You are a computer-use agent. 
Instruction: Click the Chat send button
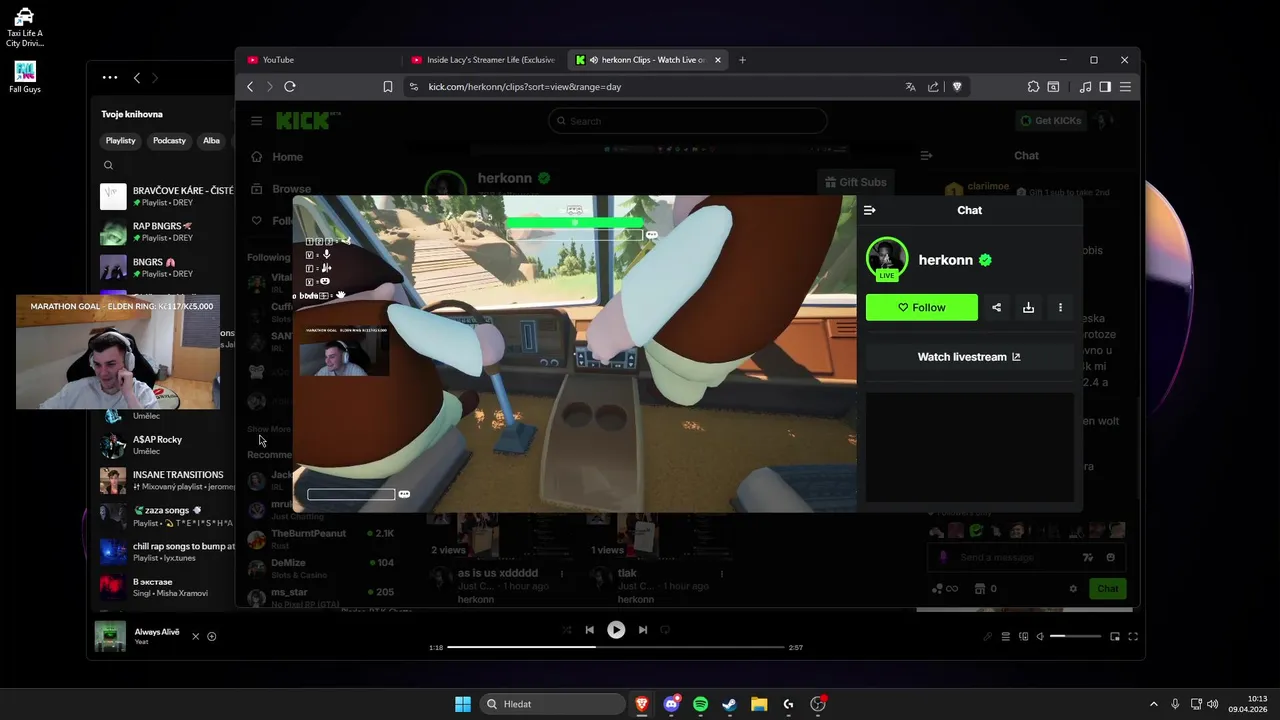(x=1108, y=589)
